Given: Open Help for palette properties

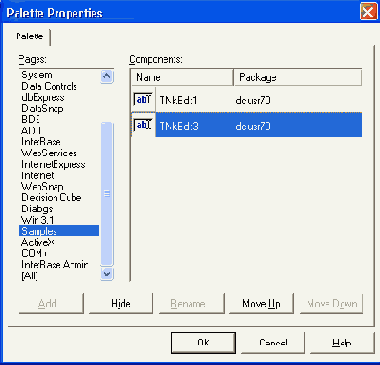Looking at the screenshot, I should click(x=342, y=342).
